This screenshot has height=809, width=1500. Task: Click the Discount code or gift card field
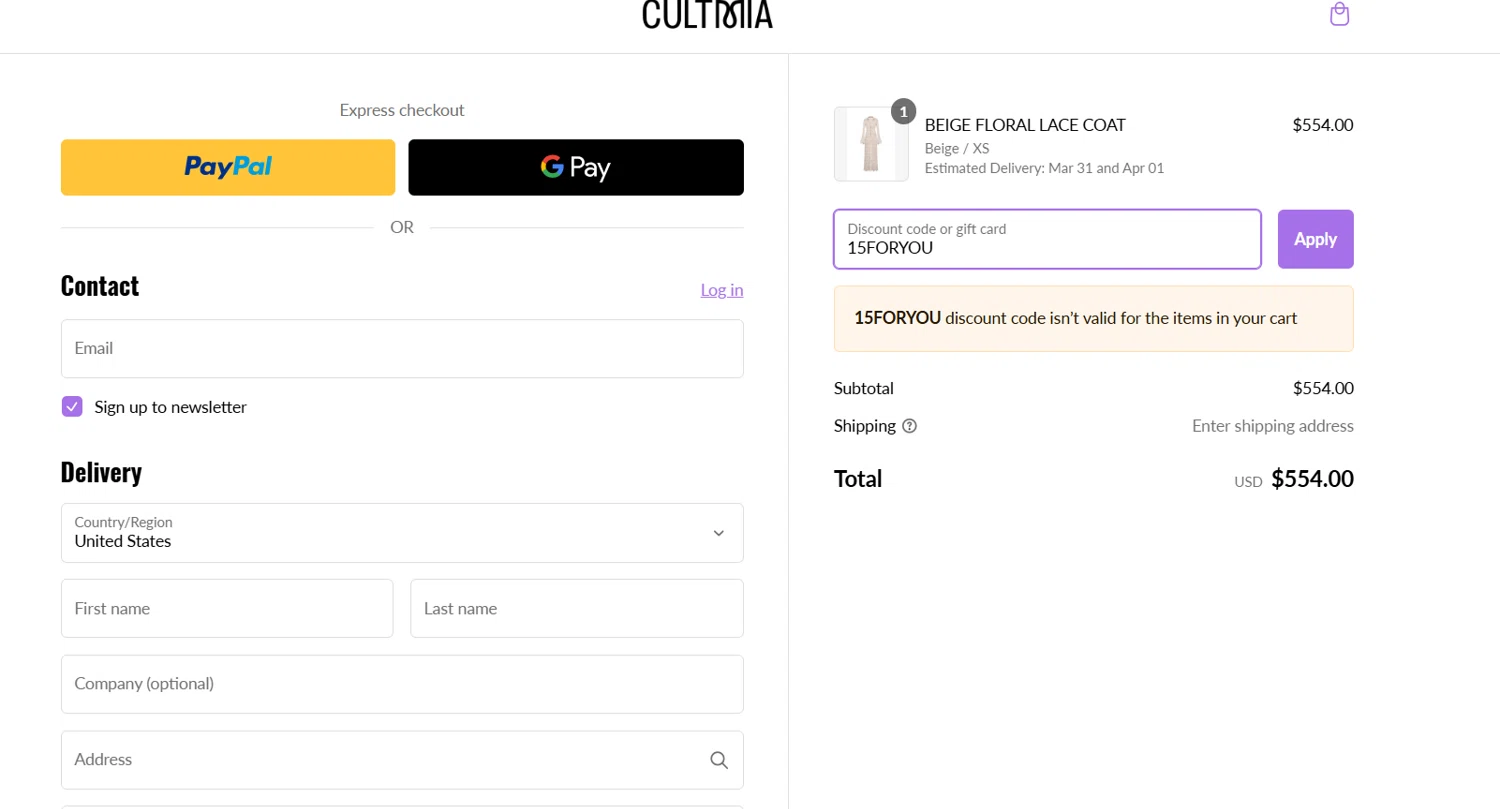(x=1047, y=239)
